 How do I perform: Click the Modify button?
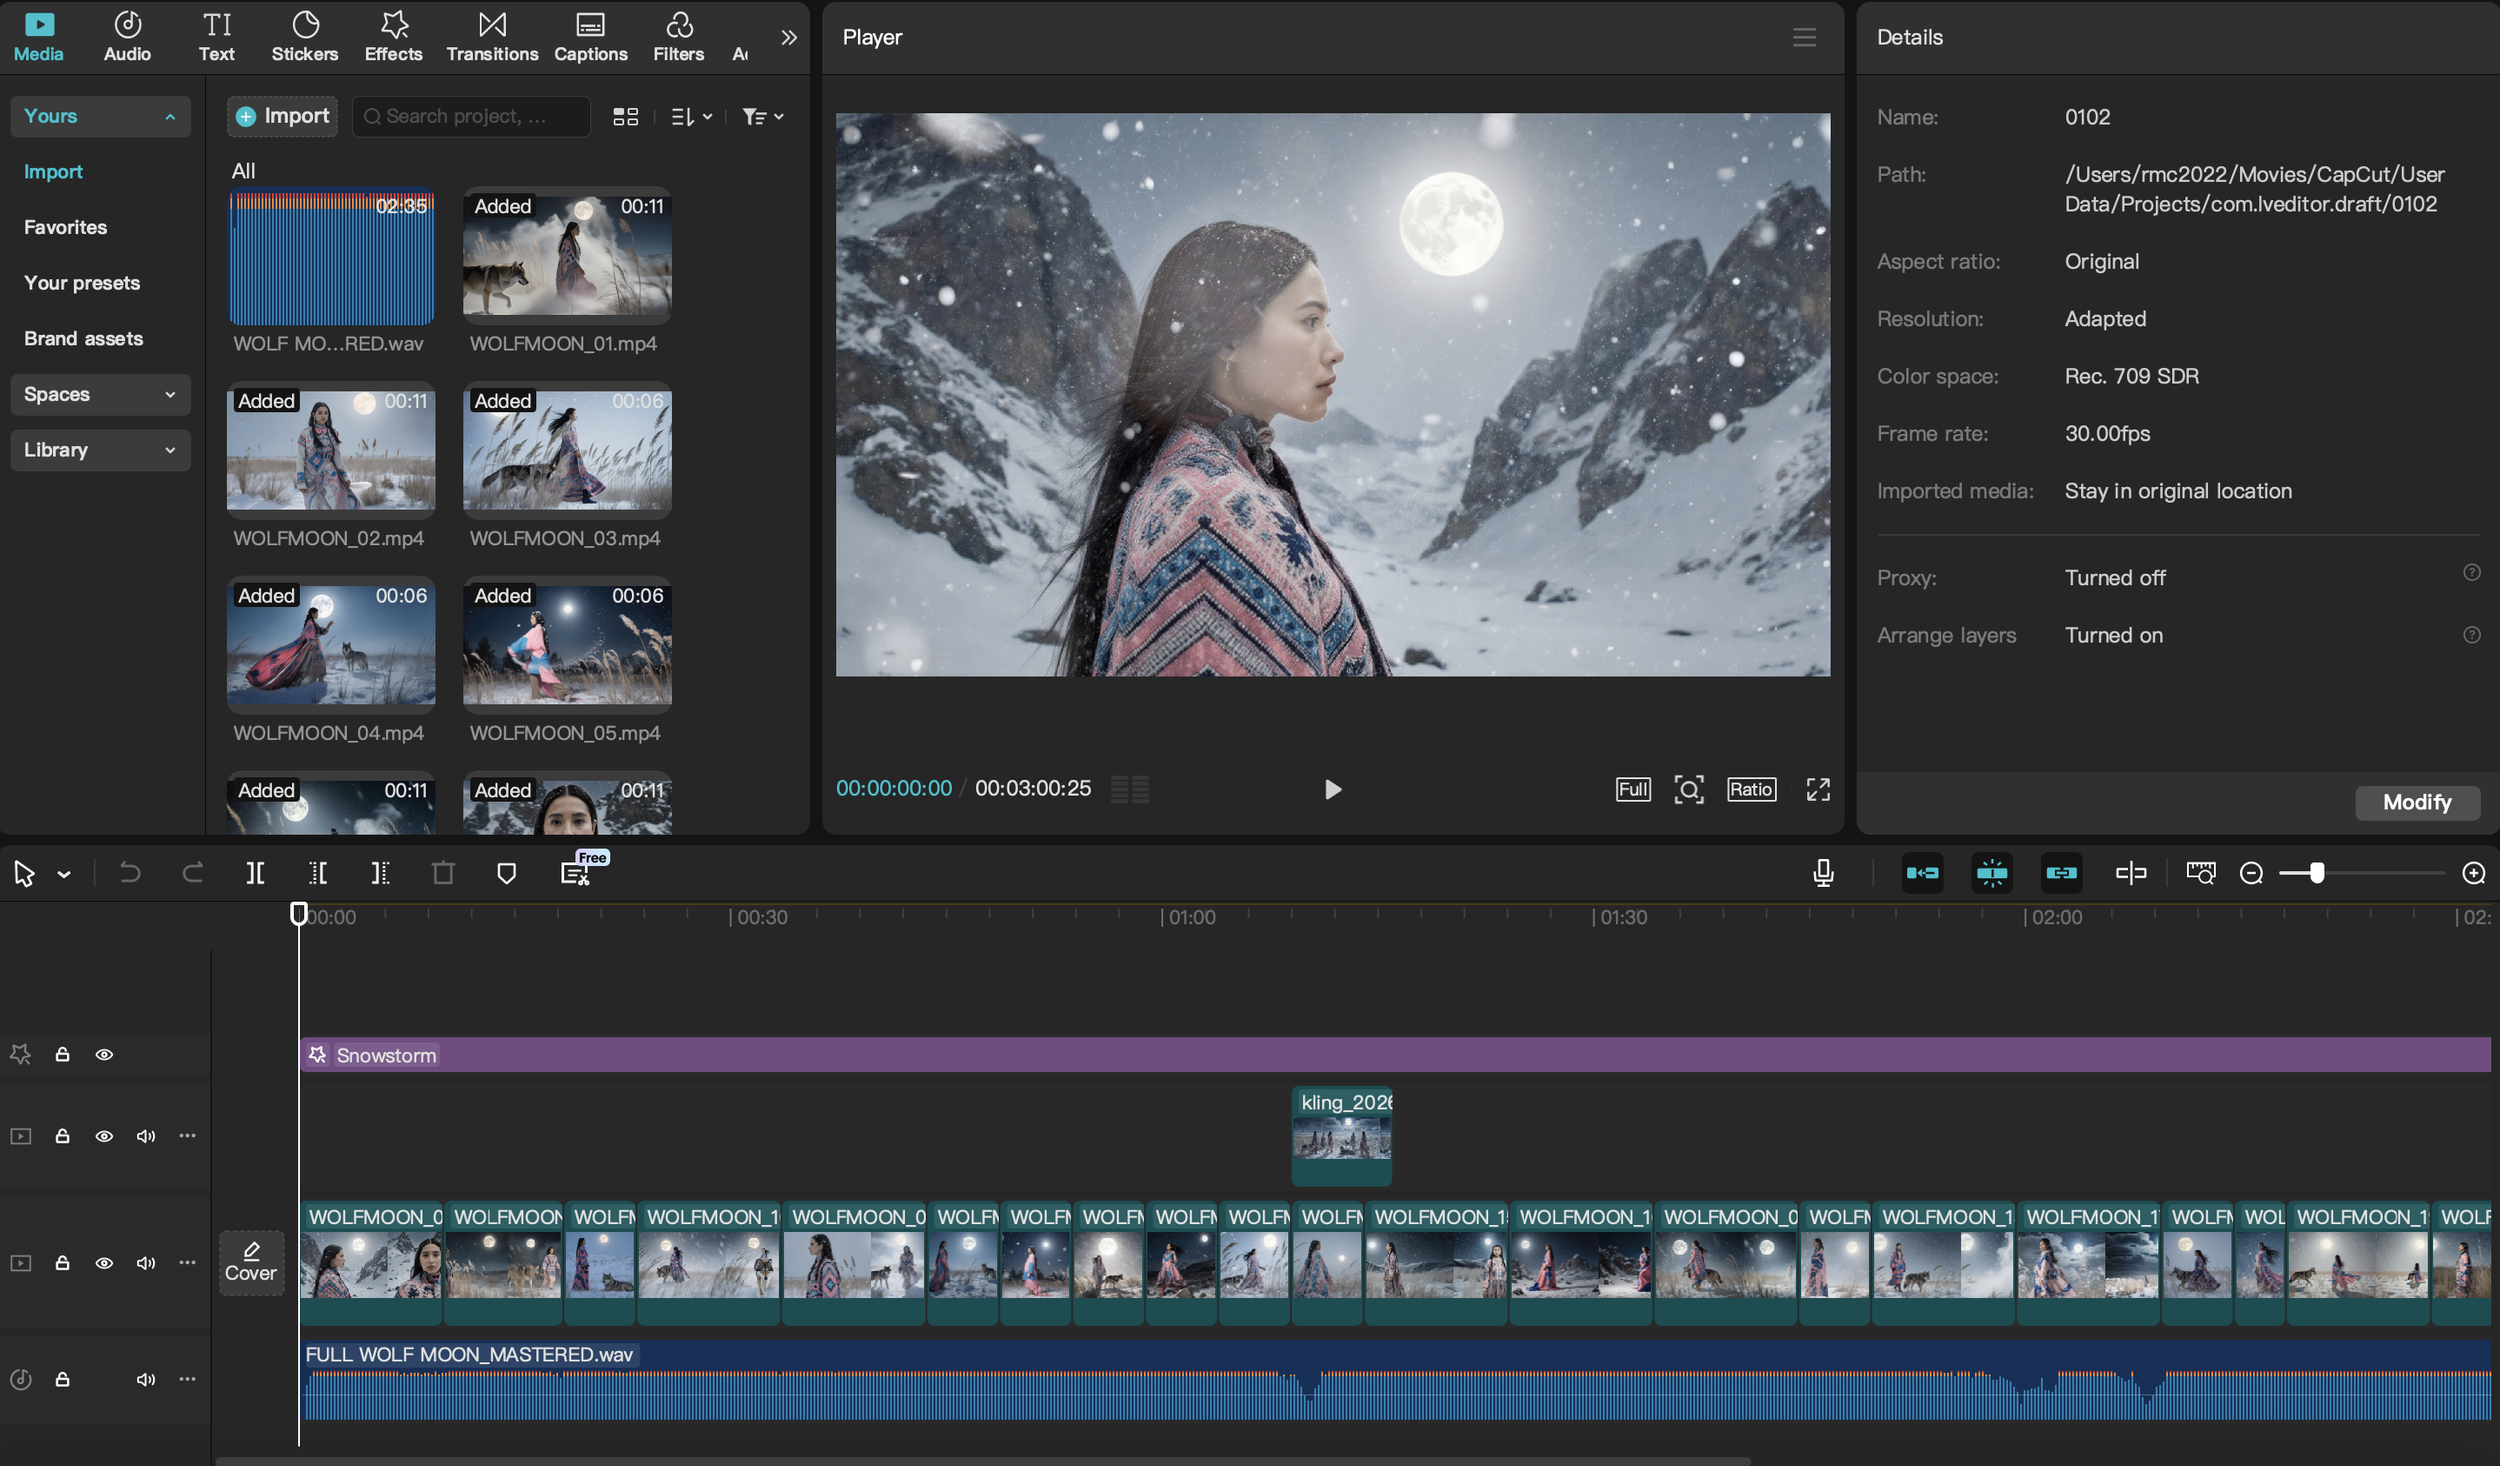[2416, 802]
